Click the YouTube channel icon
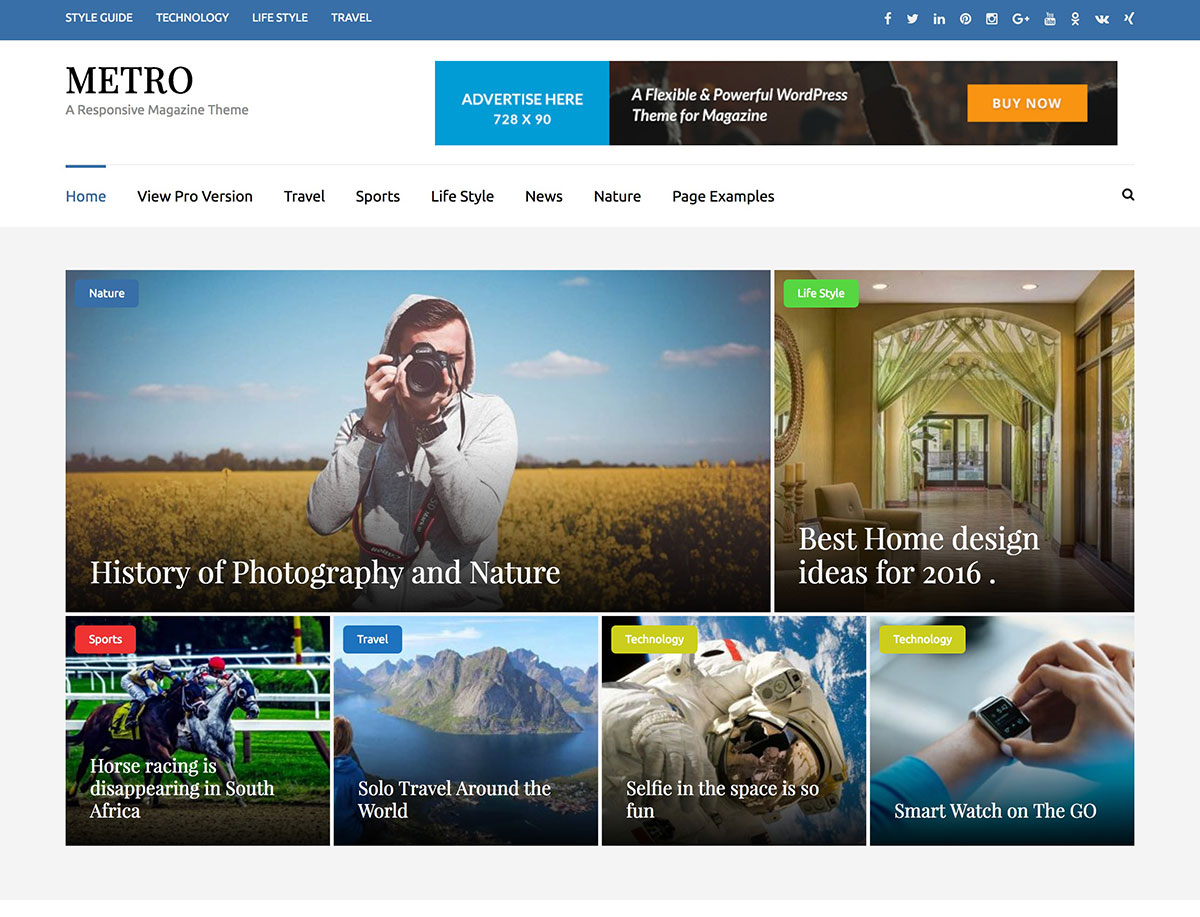Viewport: 1200px width, 917px height. click(x=1050, y=18)
